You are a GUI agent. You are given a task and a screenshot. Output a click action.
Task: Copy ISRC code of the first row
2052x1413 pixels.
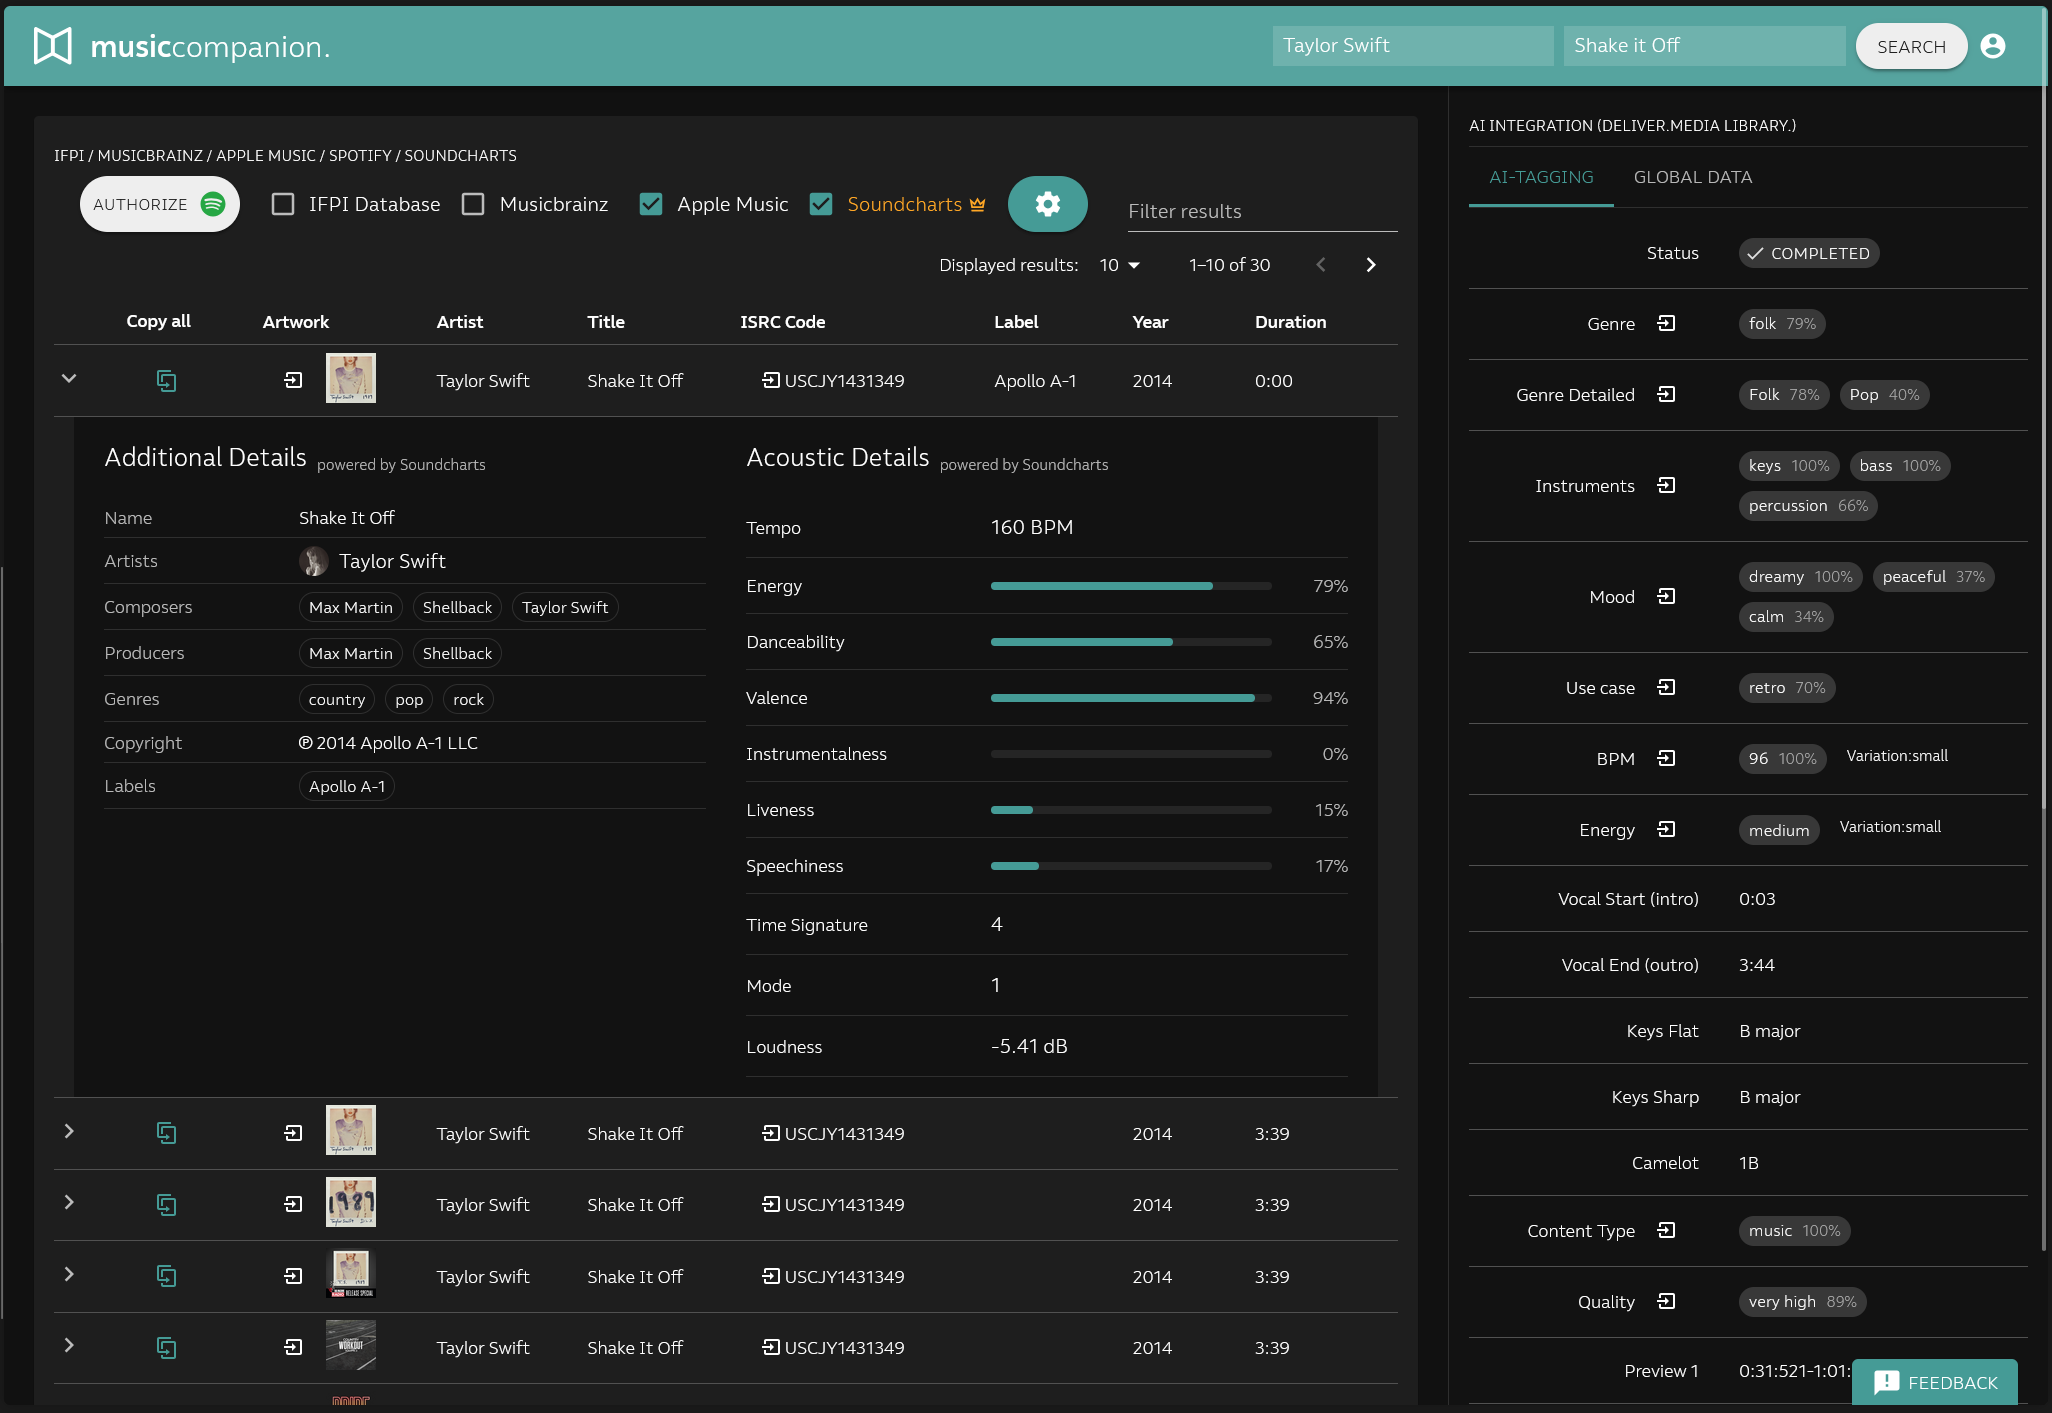[x=771, y=380]
